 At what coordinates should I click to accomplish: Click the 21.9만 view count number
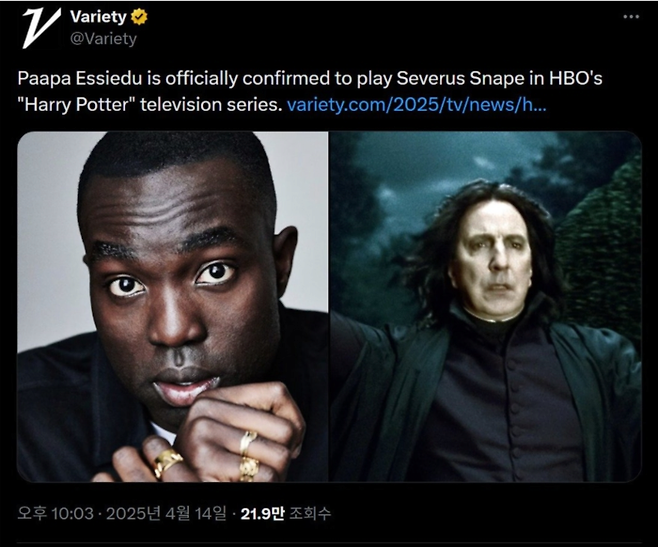(x=262, y=513)
